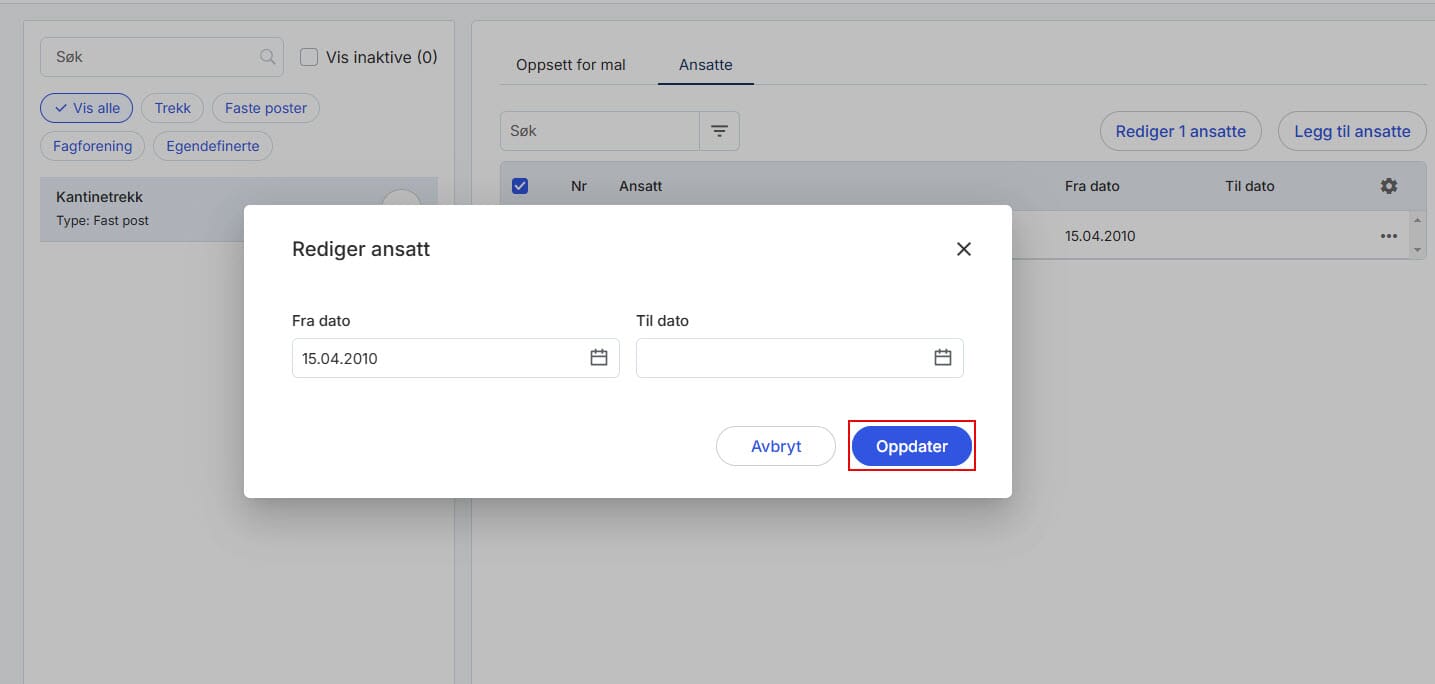Click the search magnifier icon
The width and height of the screenshot is (1435, 684).
pos(267,57)
